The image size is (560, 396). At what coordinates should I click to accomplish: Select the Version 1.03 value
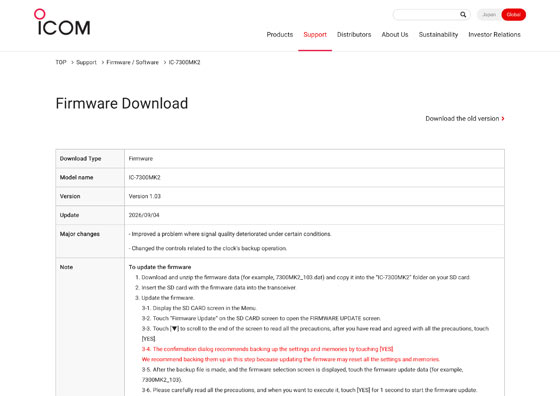coord(145,196)
